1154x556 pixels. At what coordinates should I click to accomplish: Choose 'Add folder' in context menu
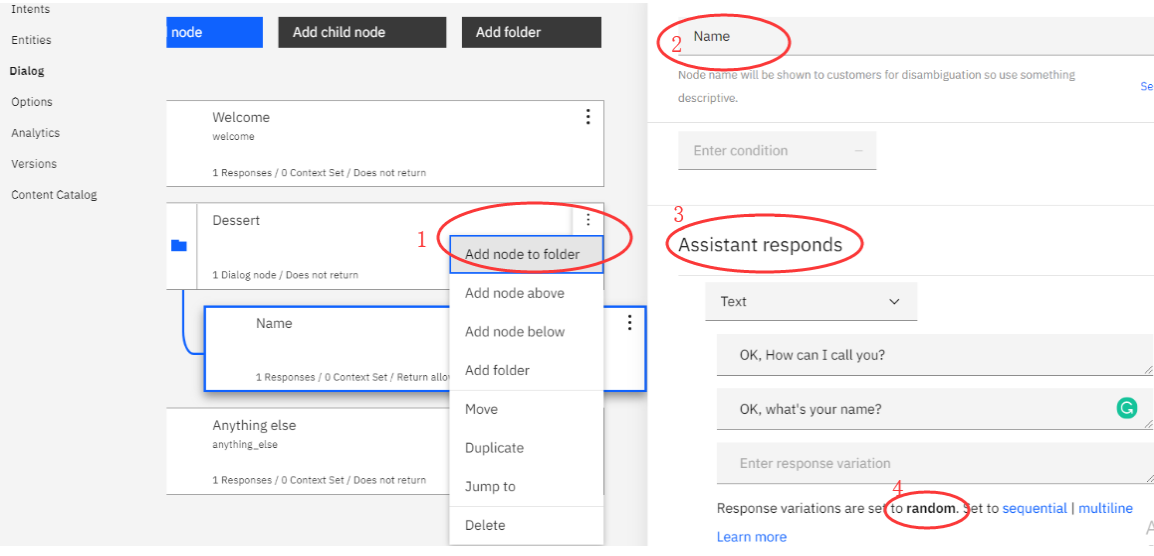tap(498, 370)
